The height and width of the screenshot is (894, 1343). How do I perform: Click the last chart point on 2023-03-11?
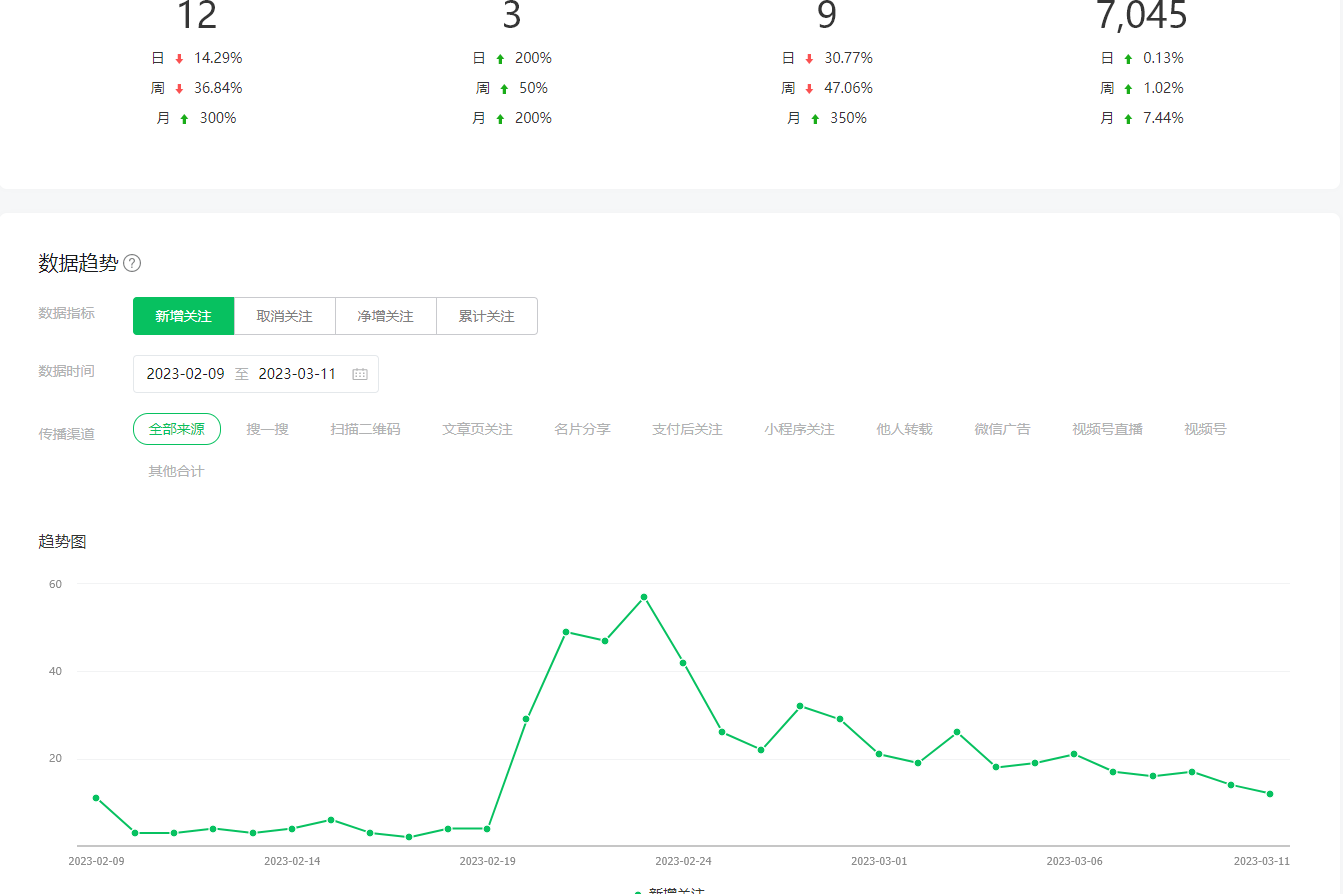pyautogui.click(x=1270, y=794)
